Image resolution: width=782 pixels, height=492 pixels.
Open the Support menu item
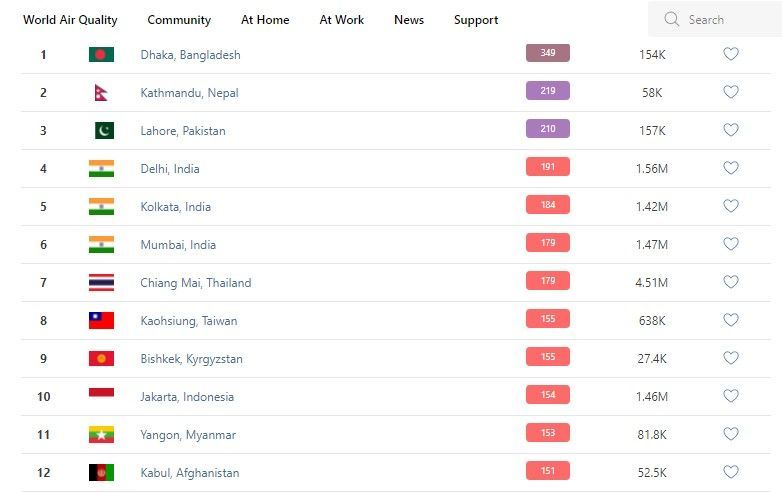coord(476,20)
